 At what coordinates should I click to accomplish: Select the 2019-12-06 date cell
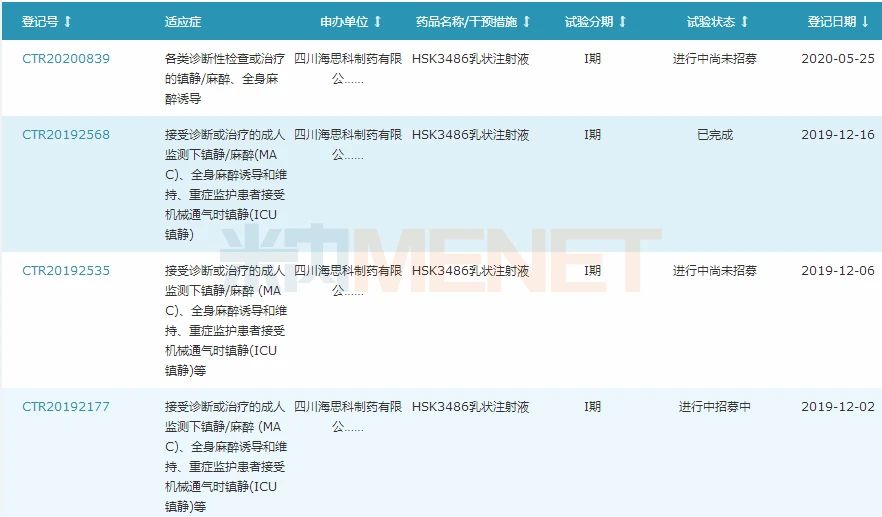pos(838,271)
